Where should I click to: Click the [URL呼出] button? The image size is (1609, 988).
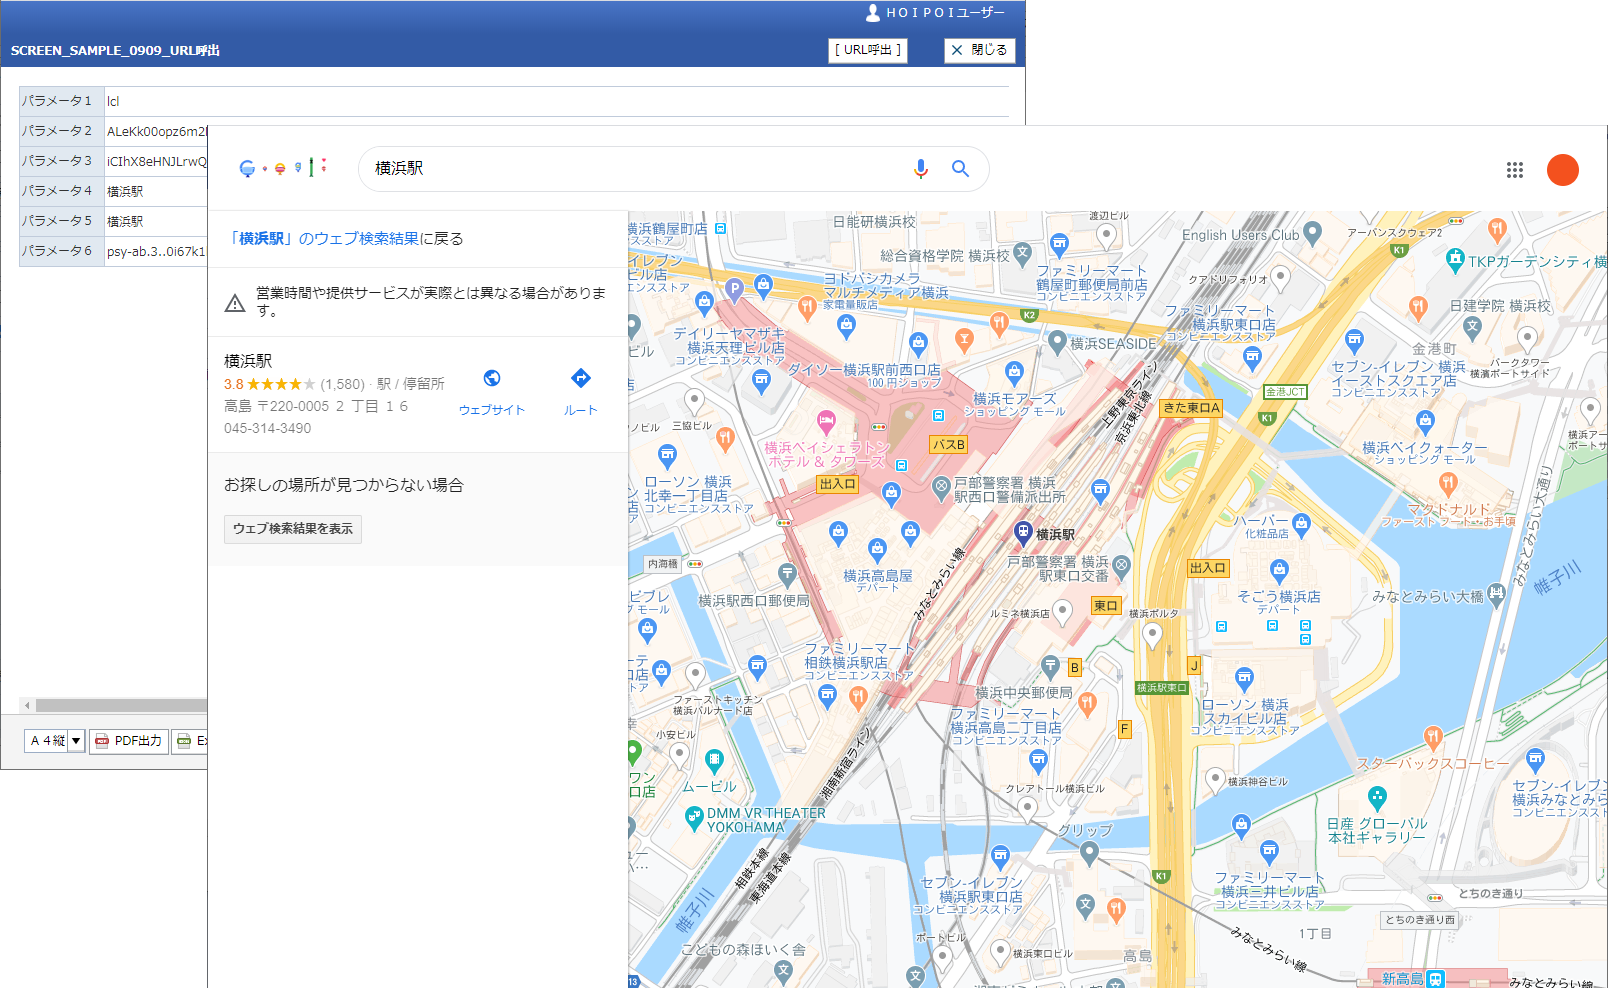pyautogui.click(x=868, y=50)
